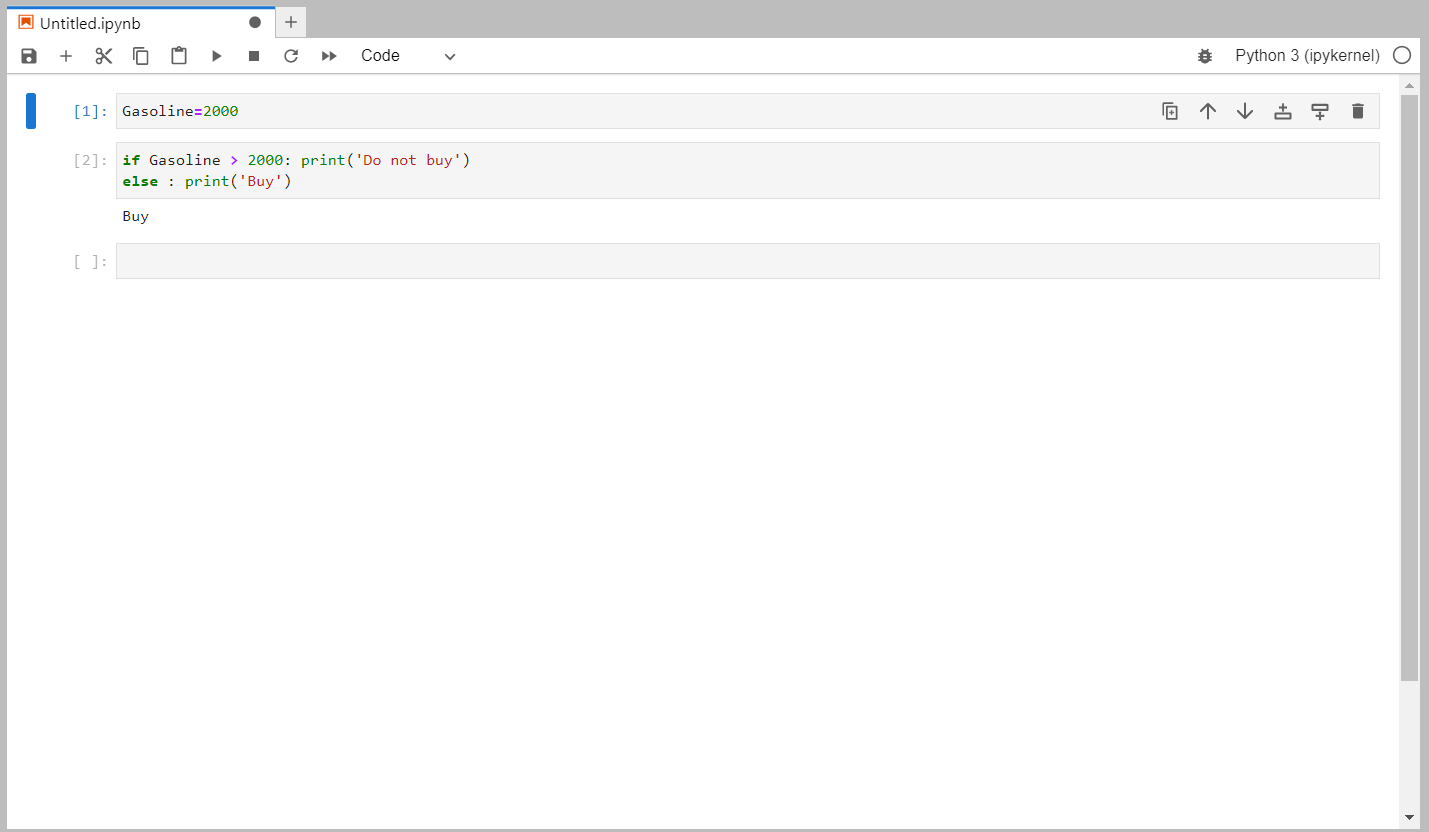Viewport: 1429px width, 832px height.
Task: Delete the Gasoline=2000 cell
Action: pyautogui.click(x=1357, y=111)
